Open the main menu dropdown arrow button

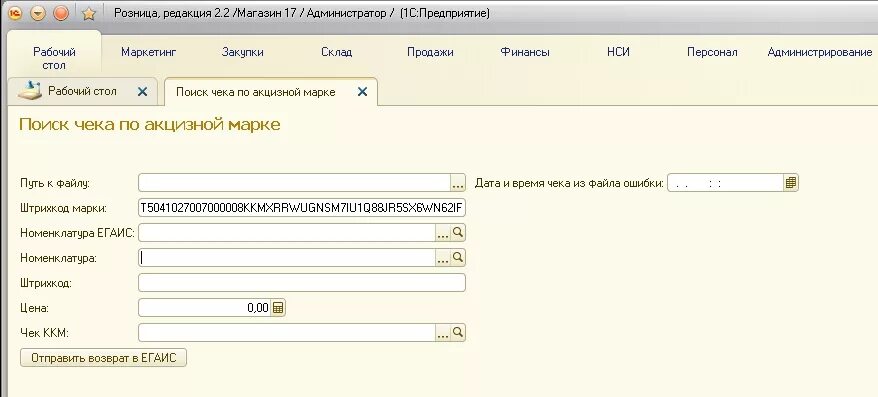38,13
